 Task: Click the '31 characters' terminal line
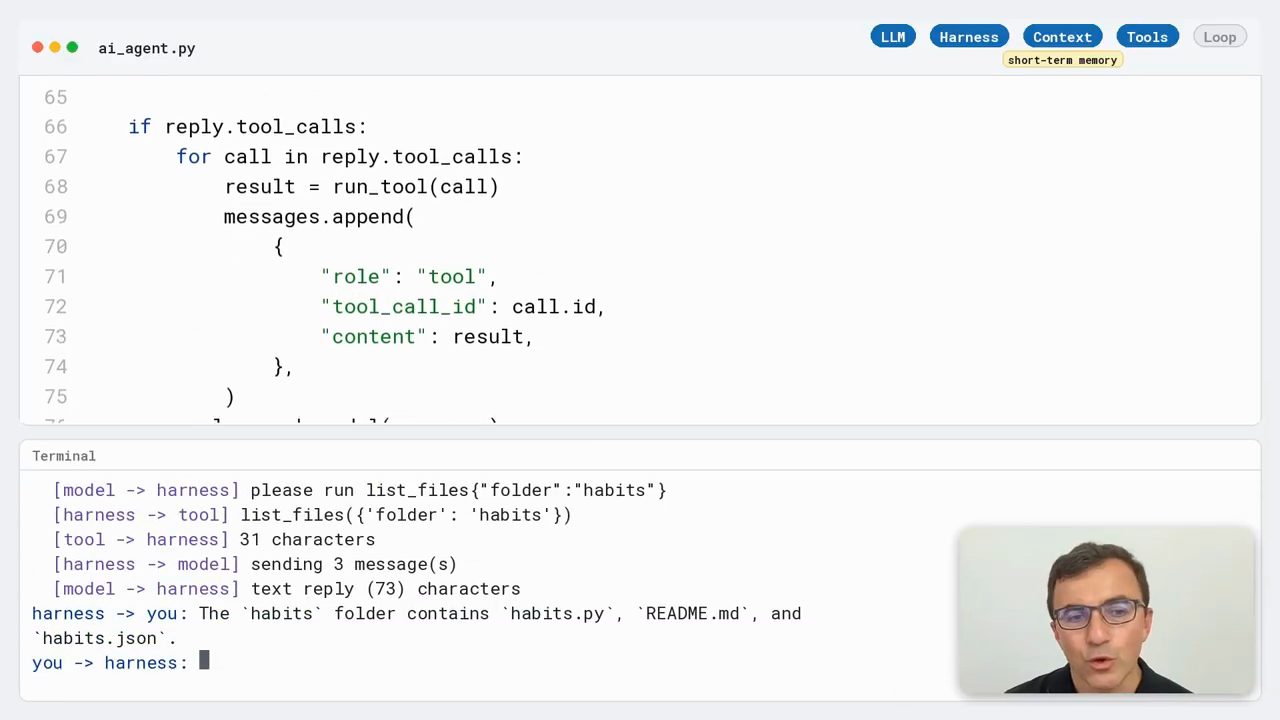[x=214, y=540]
